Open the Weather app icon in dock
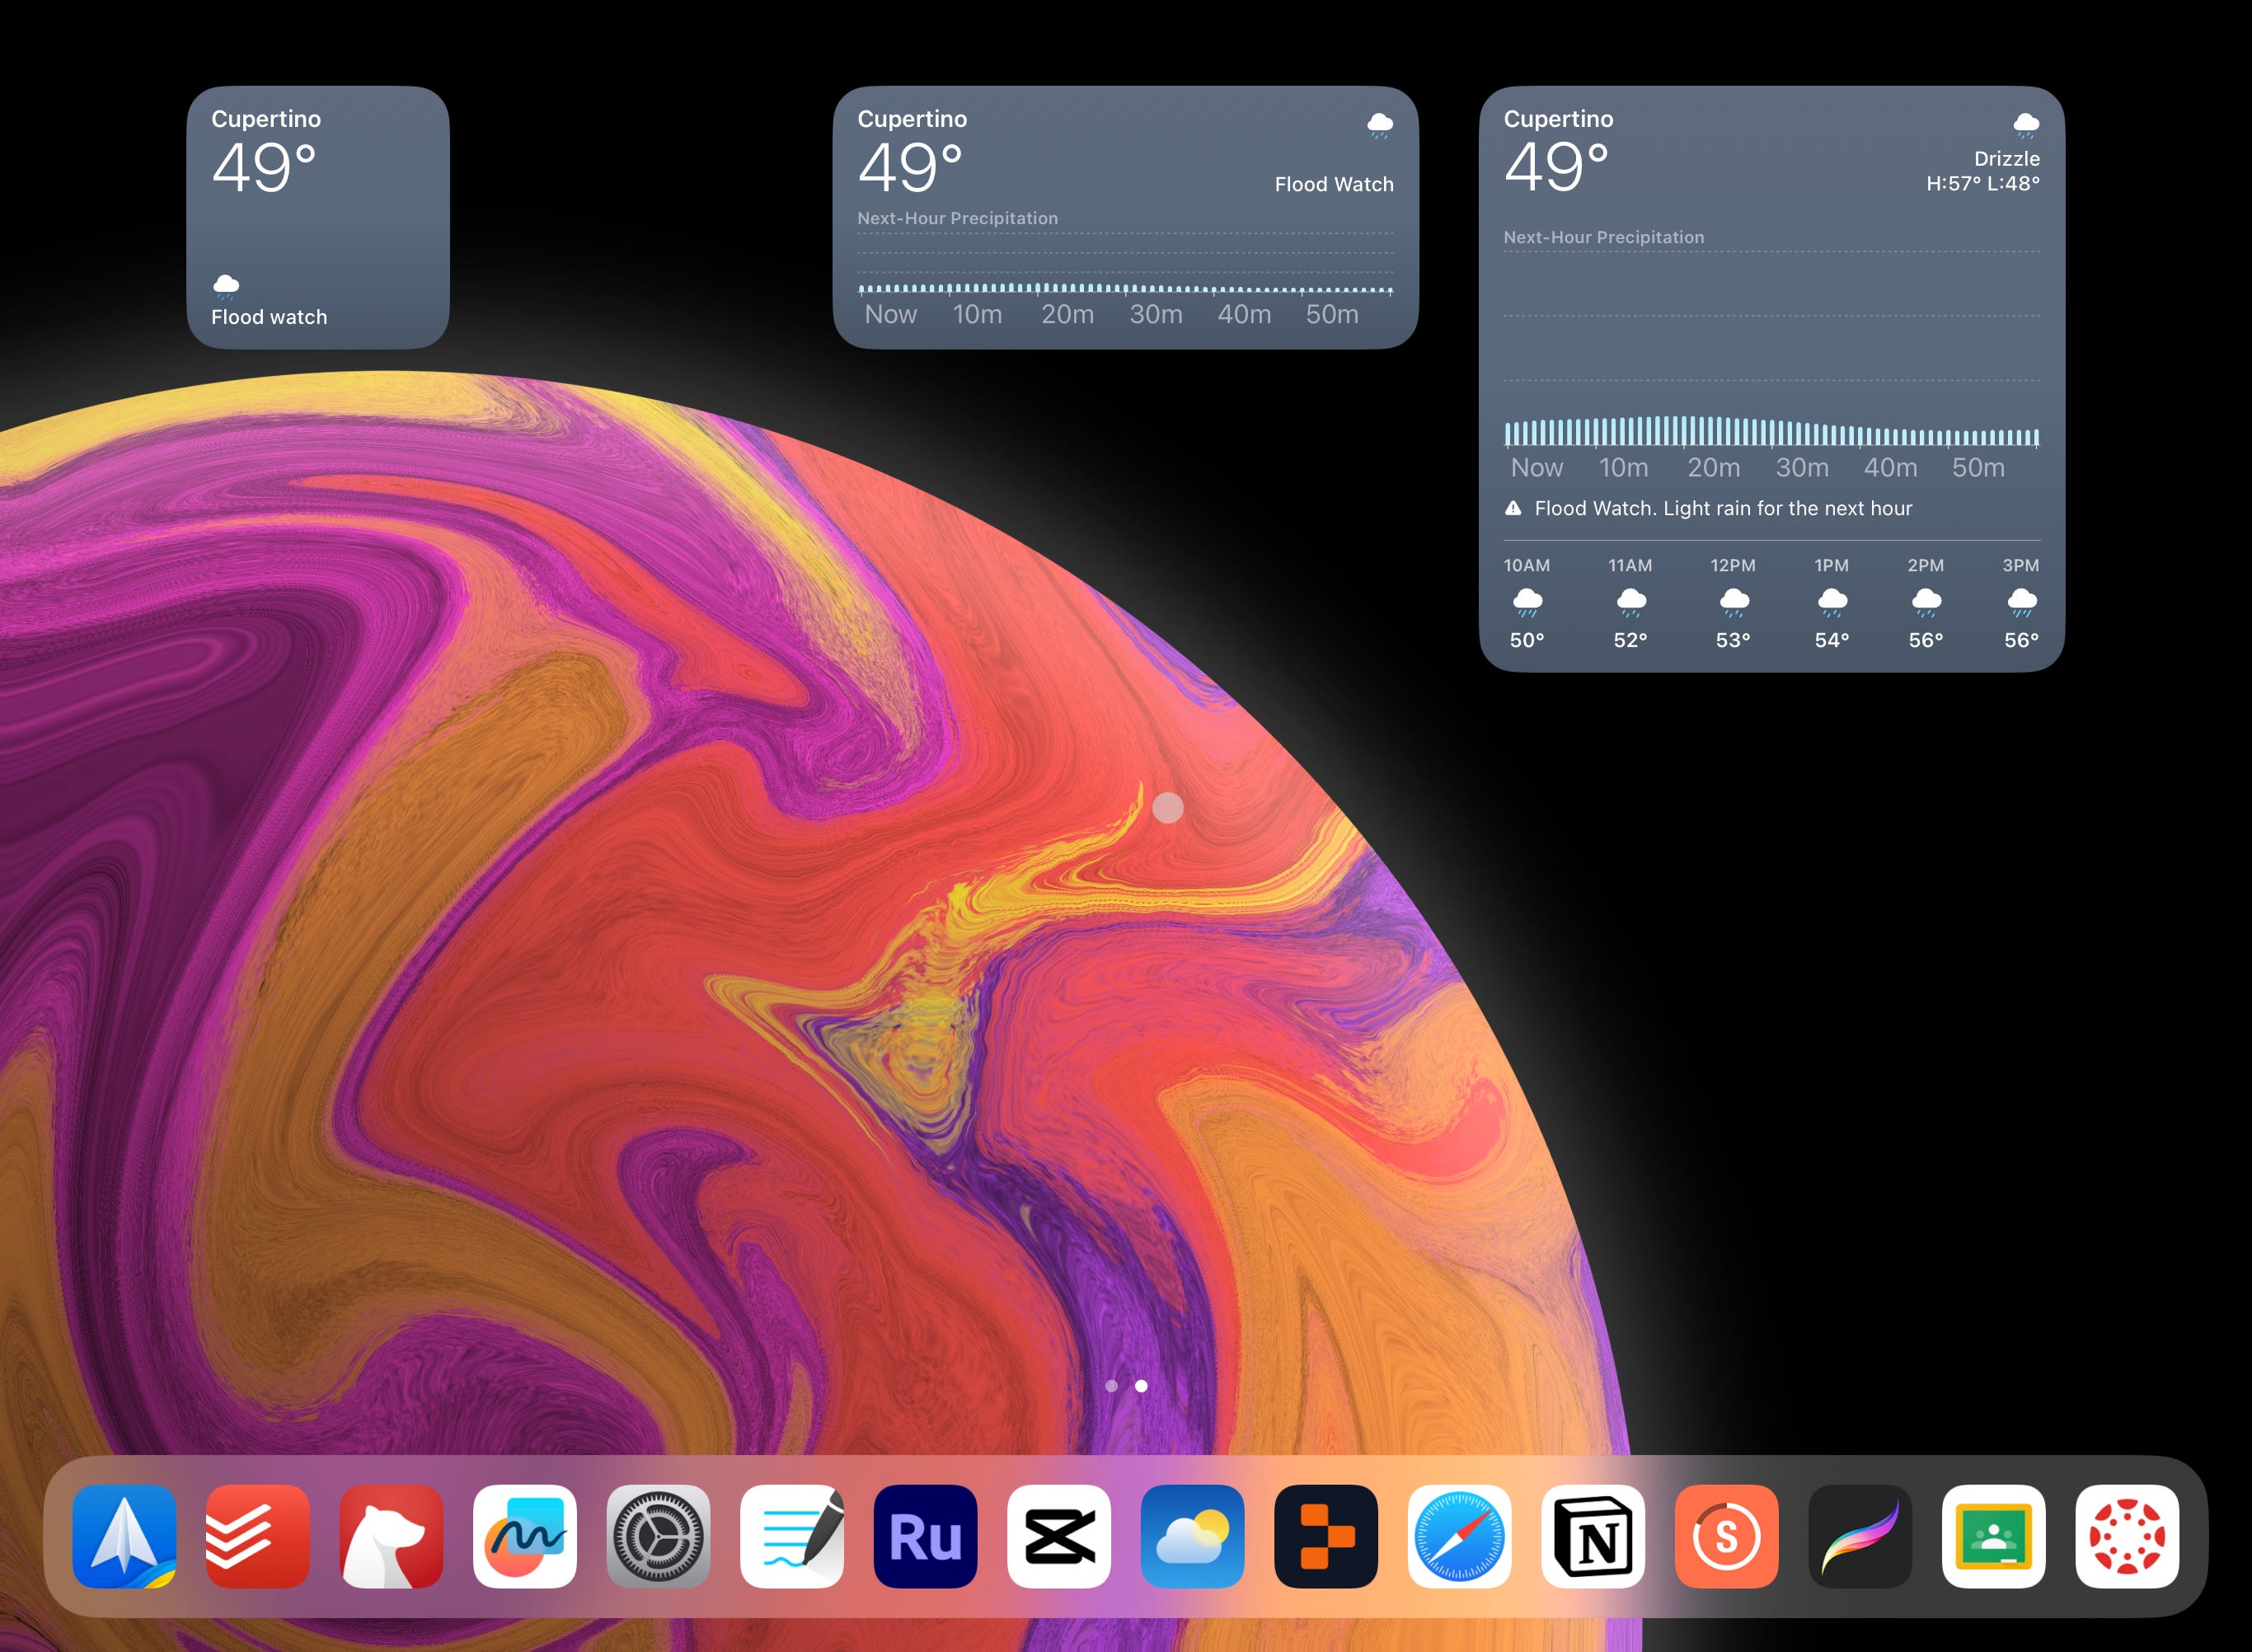This screenshot has height=1652, width=2252. pyautogui.click(x=1192, y=1536)
